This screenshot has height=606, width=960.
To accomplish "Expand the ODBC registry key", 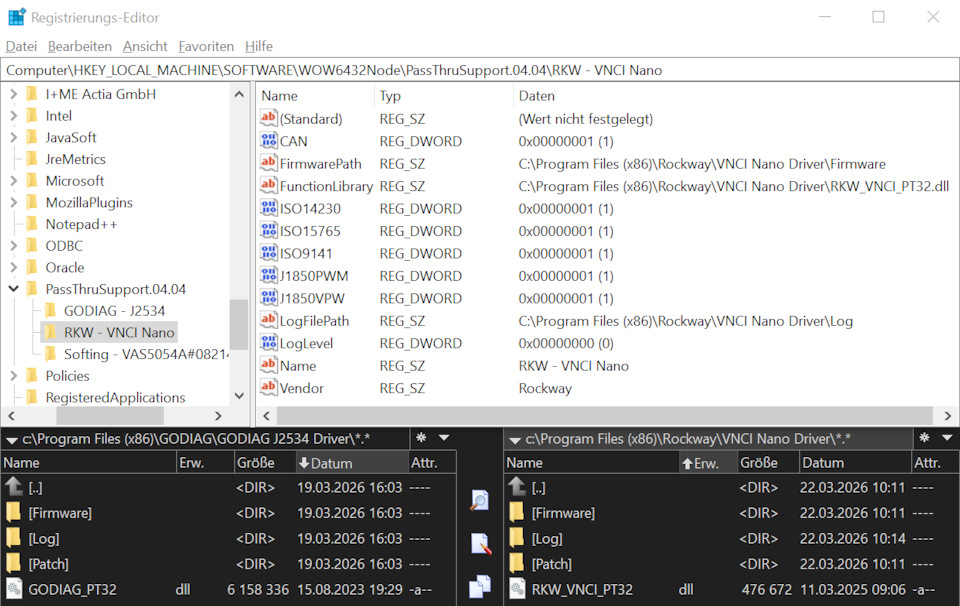I will click(x=14, y=245).
